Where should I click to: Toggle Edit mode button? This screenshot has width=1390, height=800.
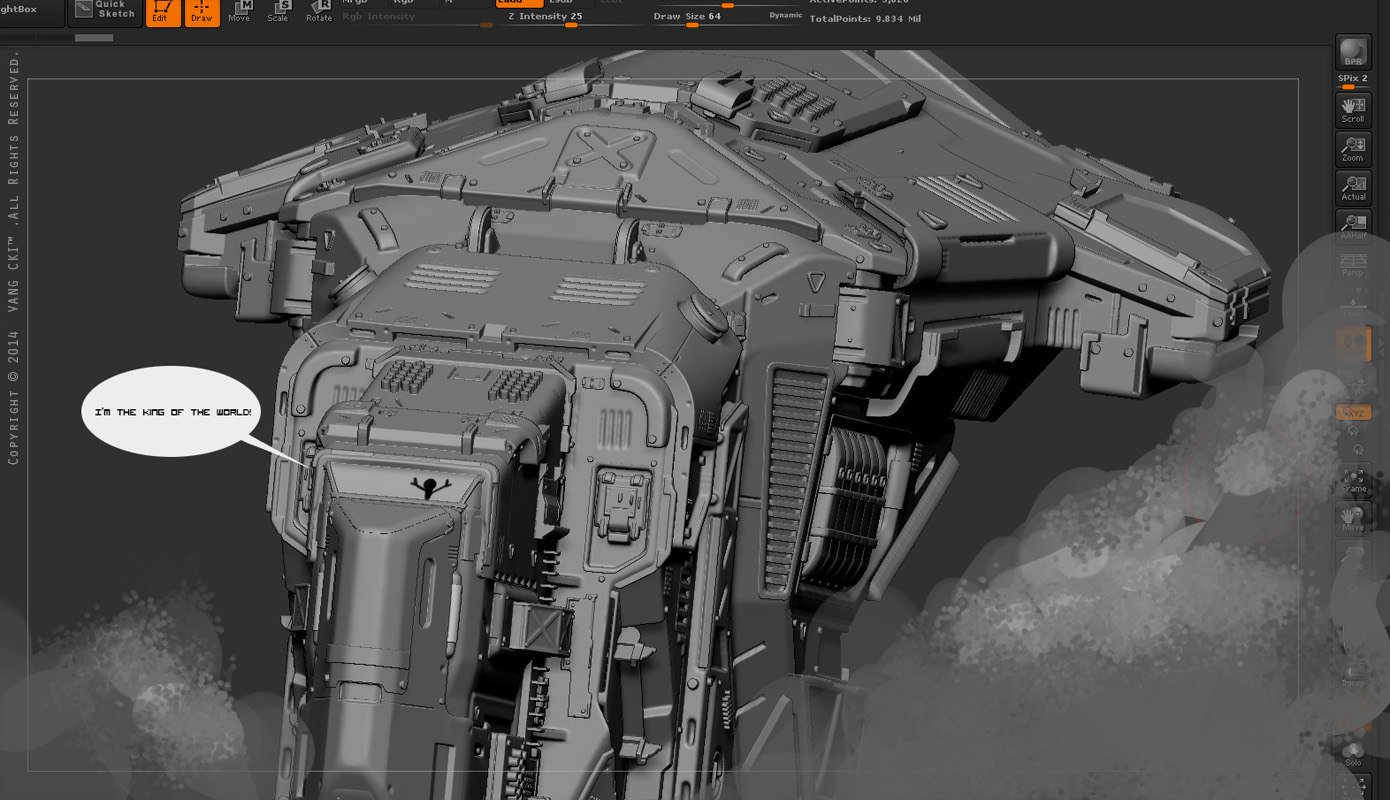(163, 13)
